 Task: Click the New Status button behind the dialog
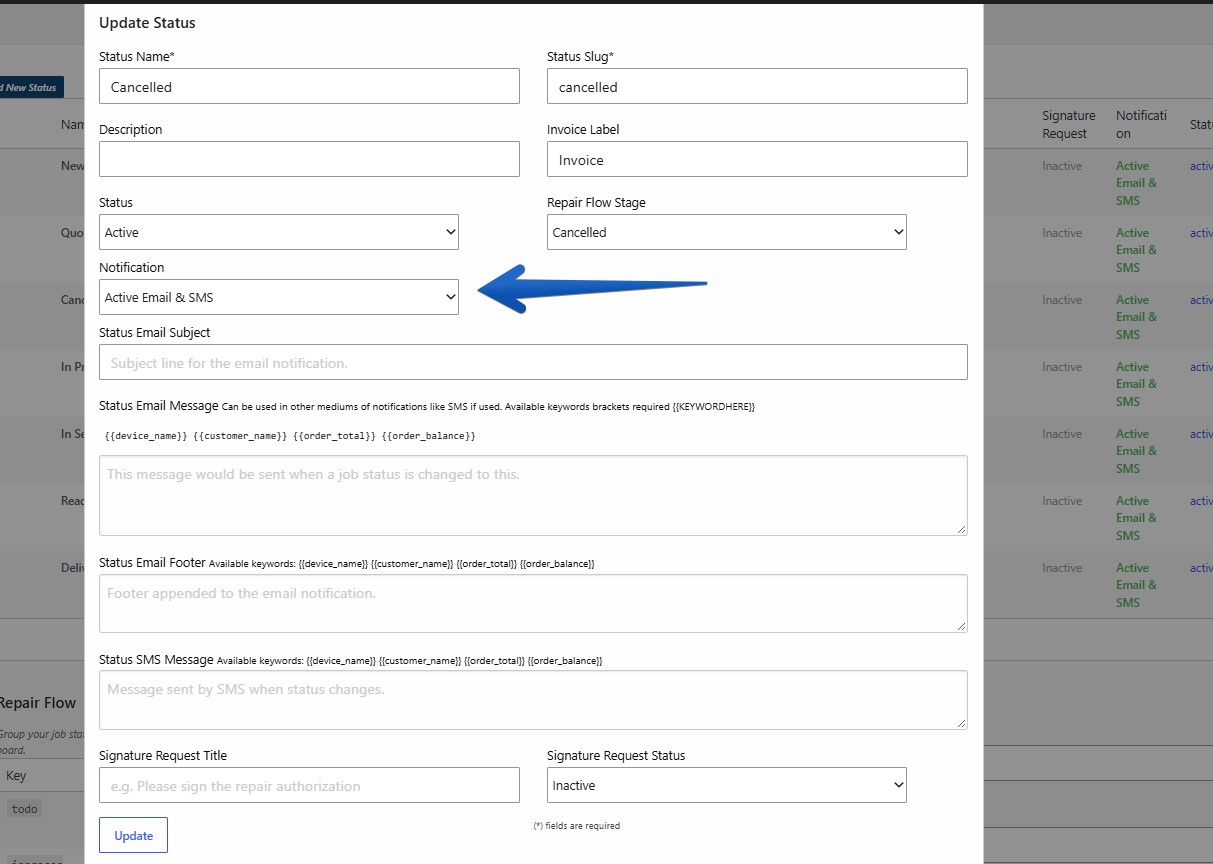point(31,87)
